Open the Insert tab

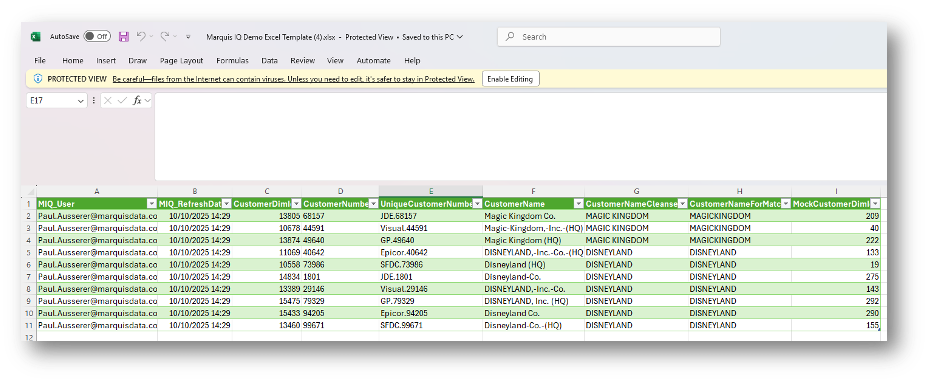tap(106, 60)
